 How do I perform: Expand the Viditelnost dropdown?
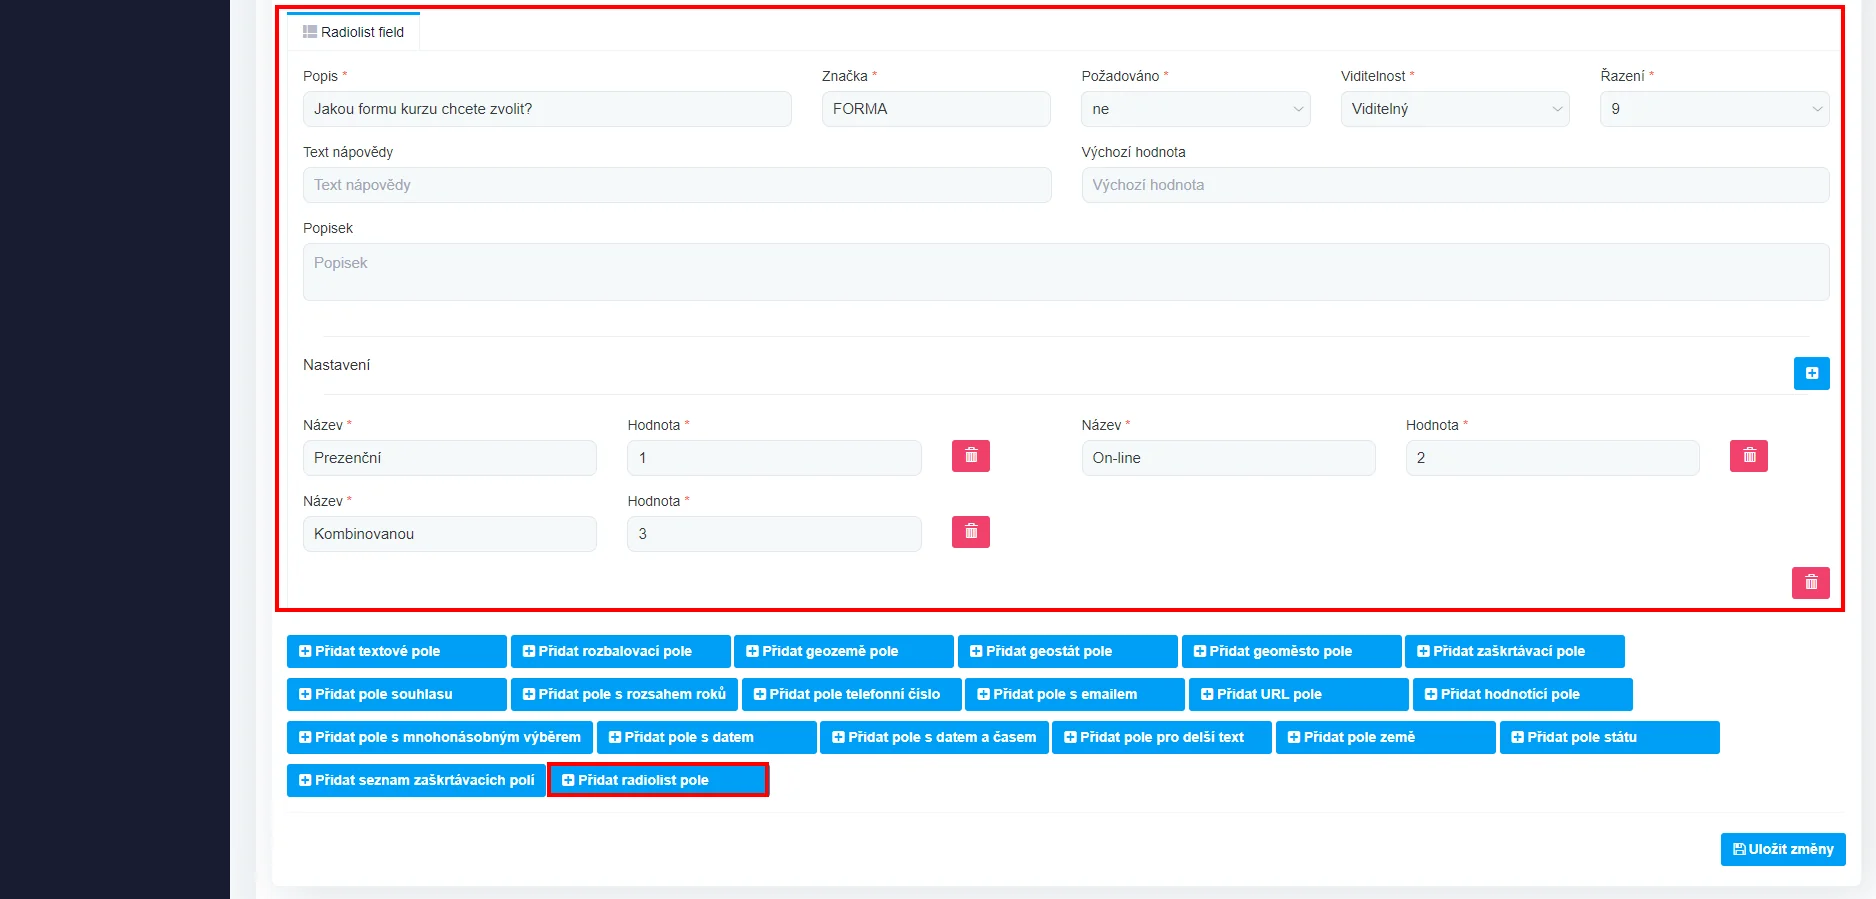[1454, 109]
